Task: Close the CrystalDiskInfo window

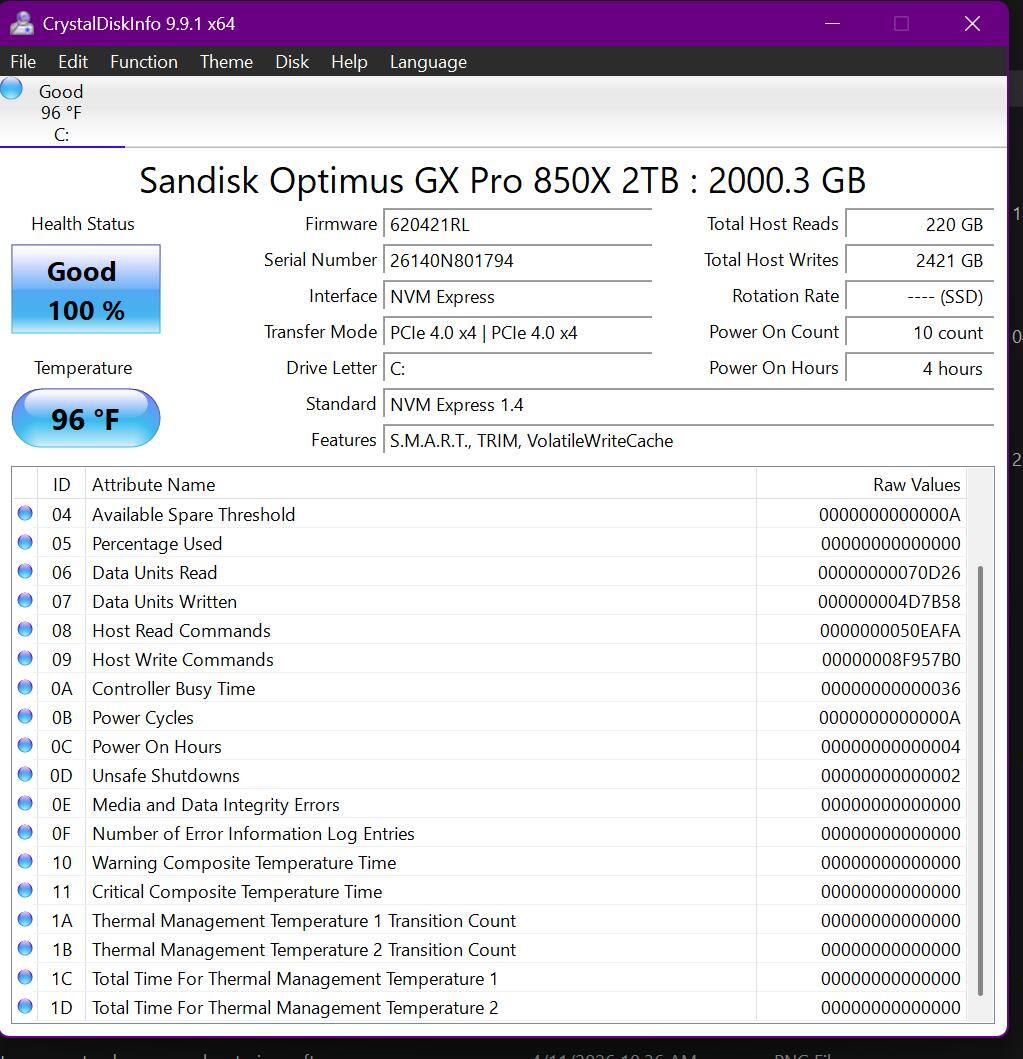Action: 972,24
